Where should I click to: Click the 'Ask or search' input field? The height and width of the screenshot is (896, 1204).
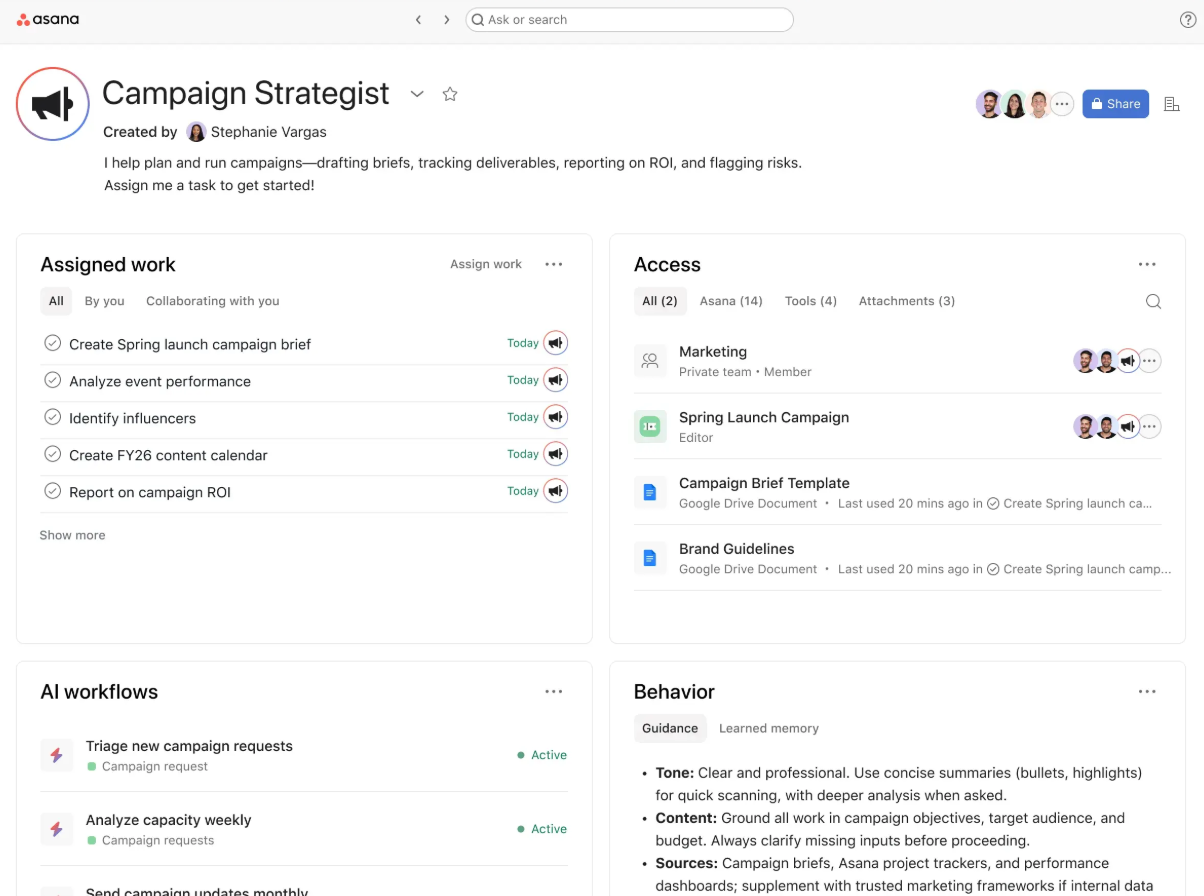629,19
